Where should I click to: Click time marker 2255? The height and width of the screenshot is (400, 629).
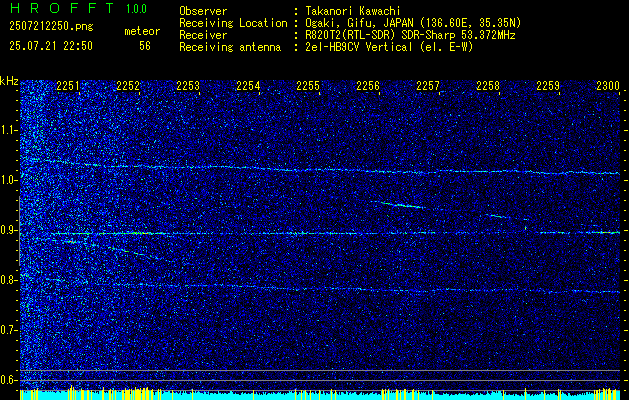coord(308,86)
